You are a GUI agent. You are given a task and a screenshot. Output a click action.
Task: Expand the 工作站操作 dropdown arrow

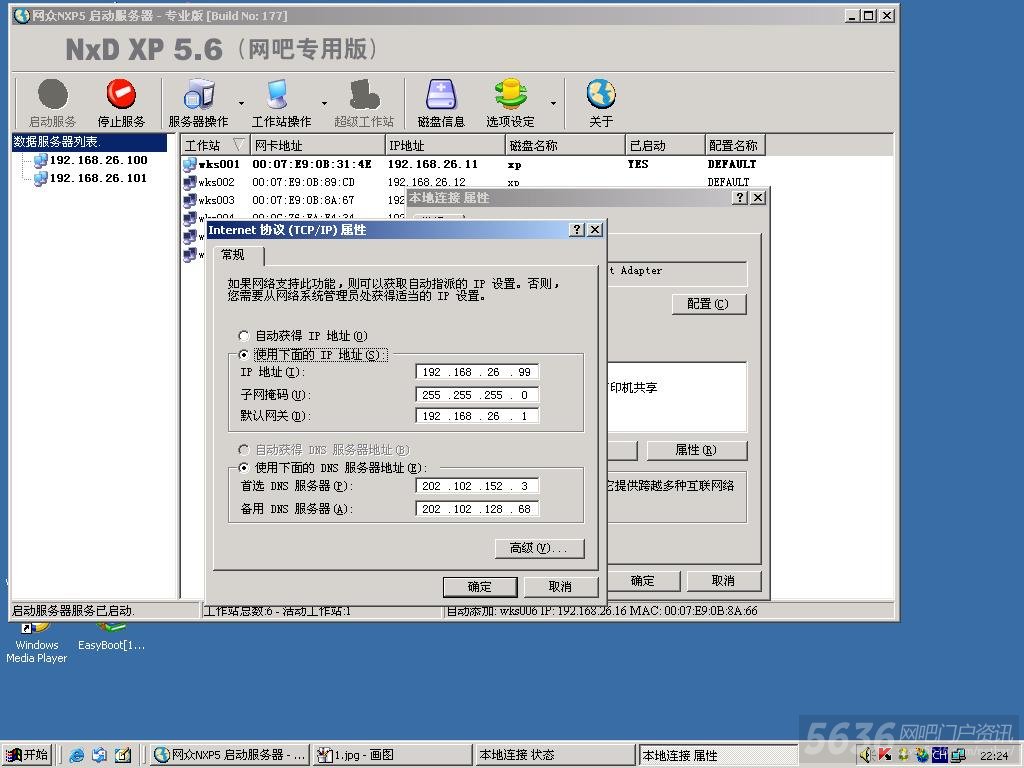click(323, 103)
